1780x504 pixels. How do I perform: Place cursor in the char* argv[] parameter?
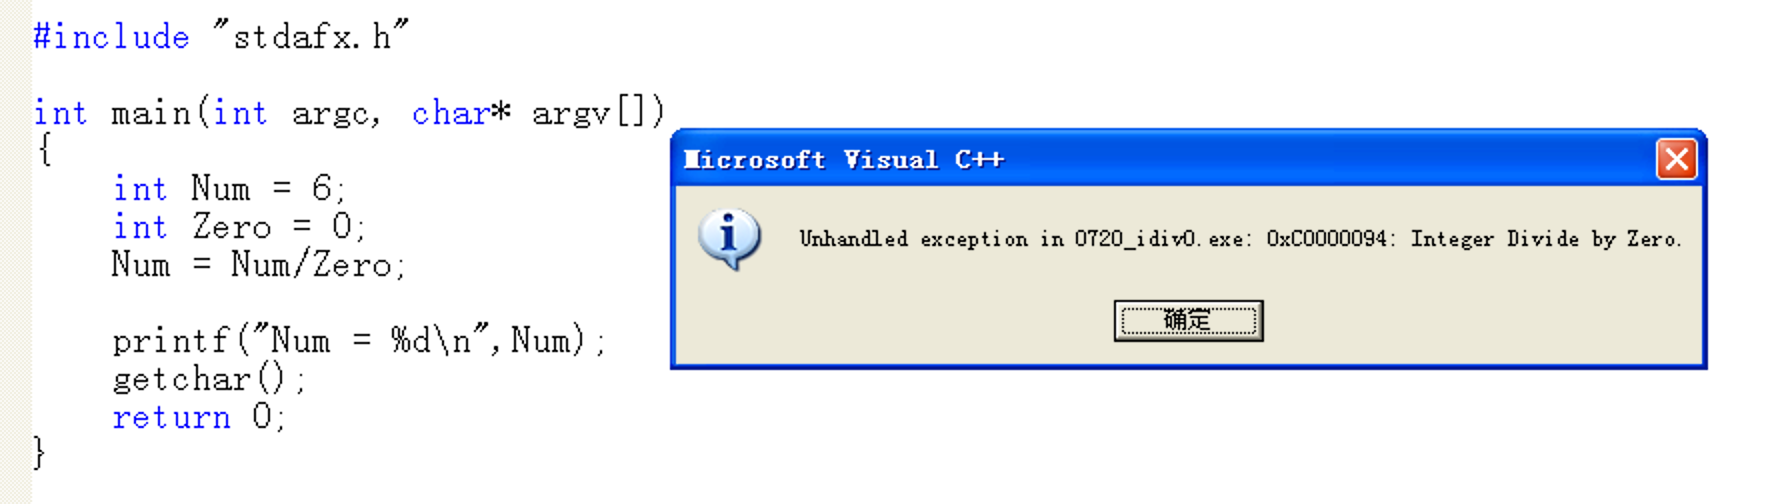[x=538, y=113]
